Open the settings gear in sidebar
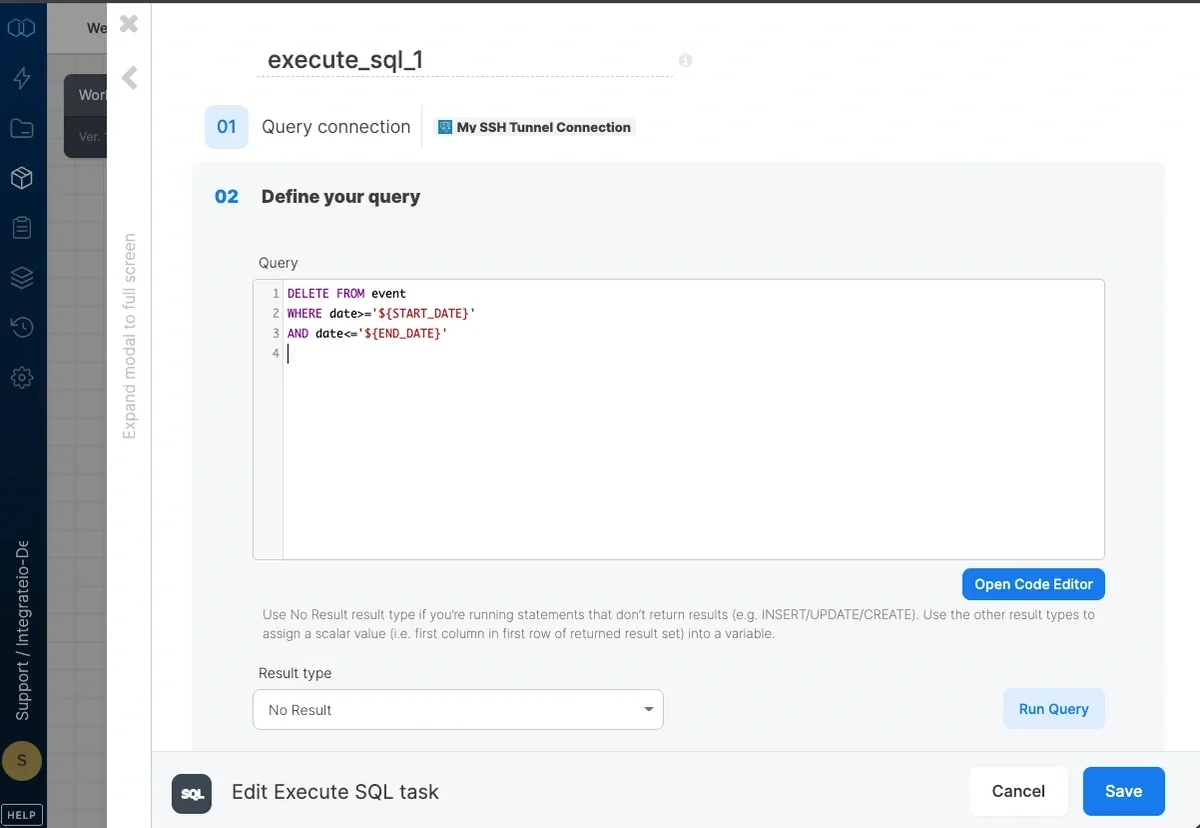1200x828 pixels. [x=22, y=377]
